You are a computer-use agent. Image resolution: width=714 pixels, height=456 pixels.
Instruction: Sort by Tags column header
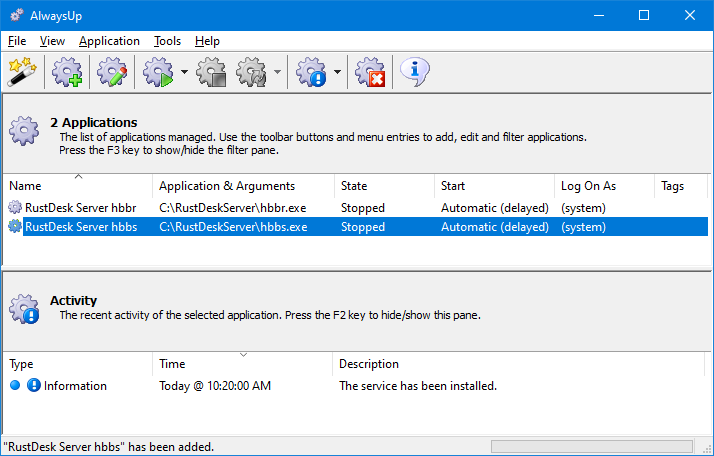[x=681, y=185]
